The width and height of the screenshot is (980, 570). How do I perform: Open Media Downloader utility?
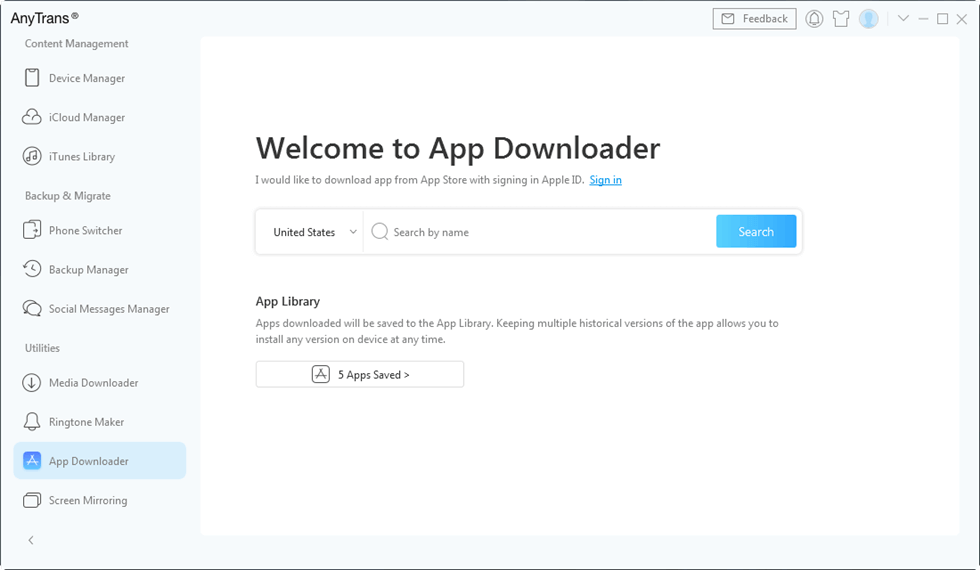point(94,383)
